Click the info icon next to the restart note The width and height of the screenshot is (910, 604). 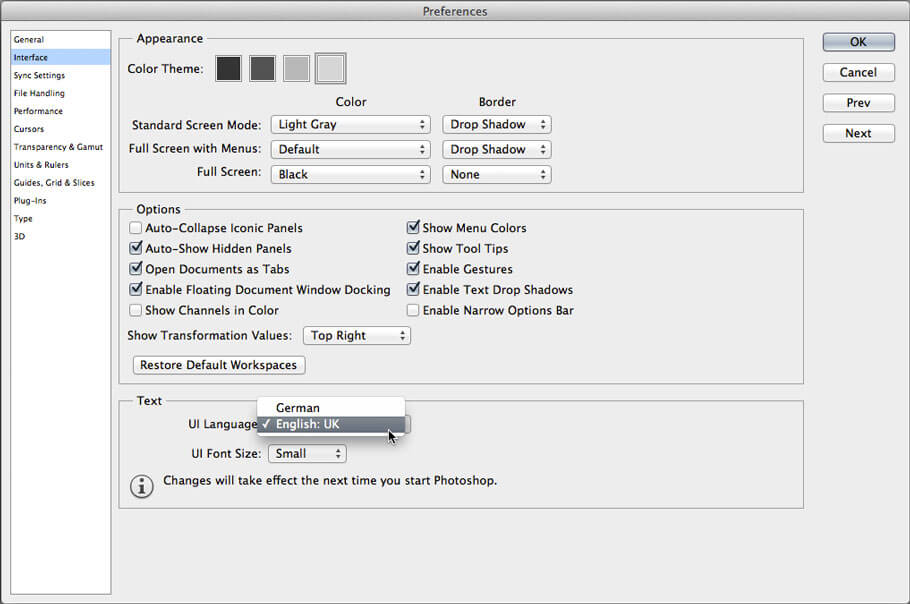click(141, 487)
